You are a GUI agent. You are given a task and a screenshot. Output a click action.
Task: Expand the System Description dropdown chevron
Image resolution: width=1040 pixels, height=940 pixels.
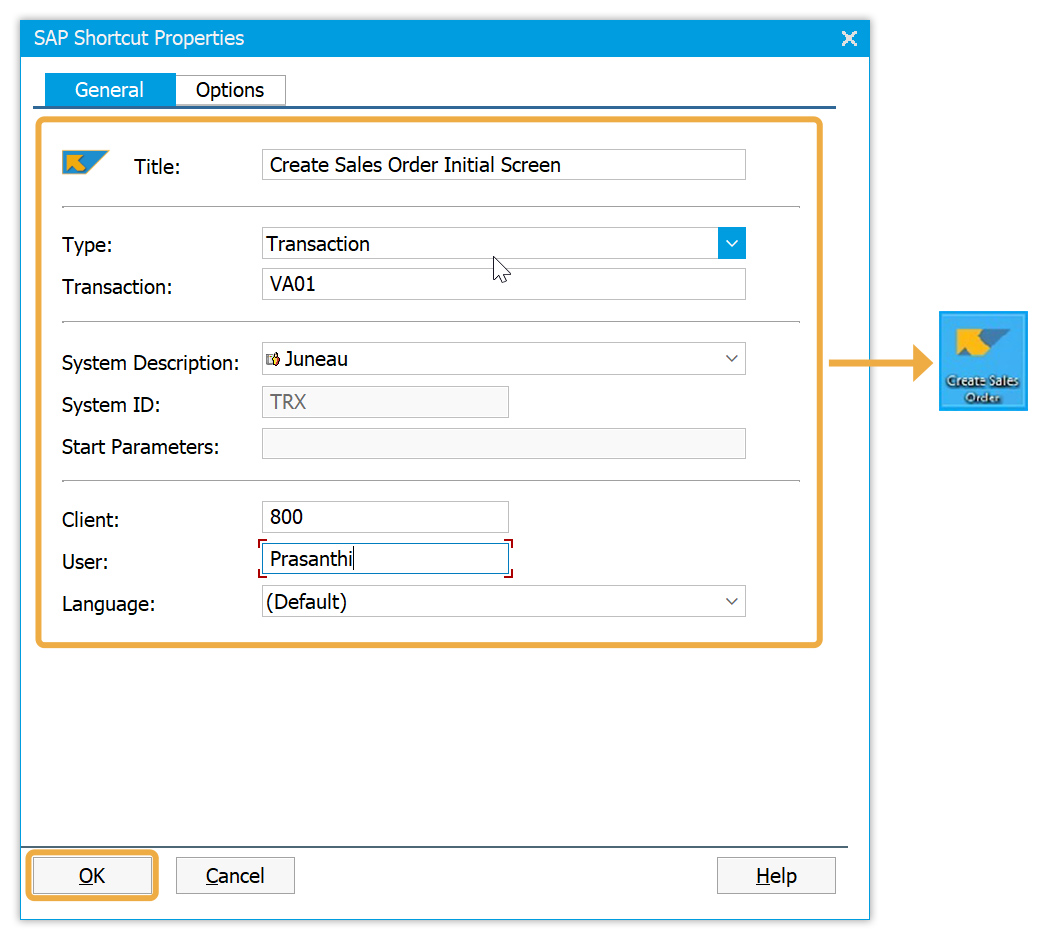pos(731,359)
